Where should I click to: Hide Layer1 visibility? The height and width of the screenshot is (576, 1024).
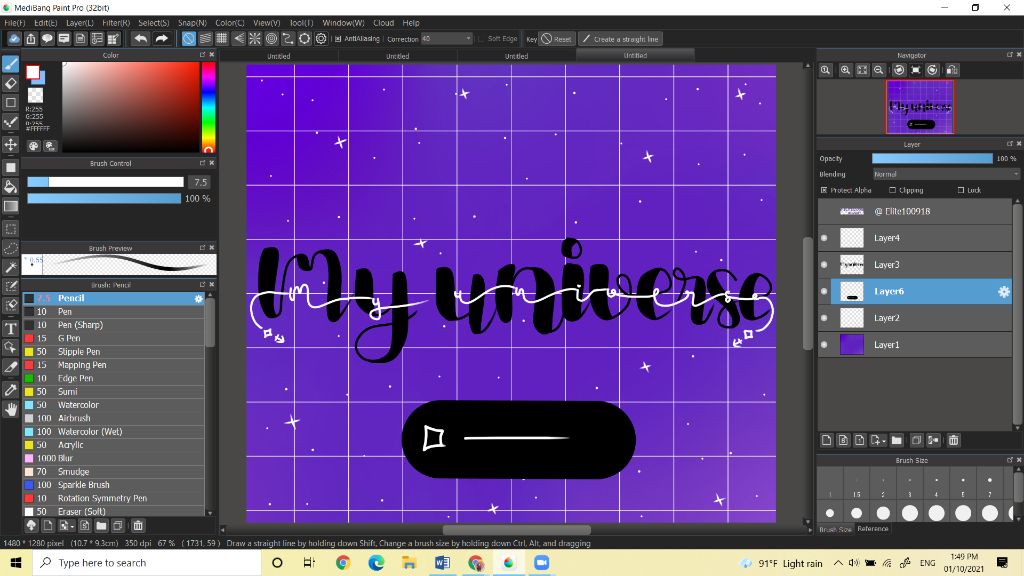[x=824, y=344]
